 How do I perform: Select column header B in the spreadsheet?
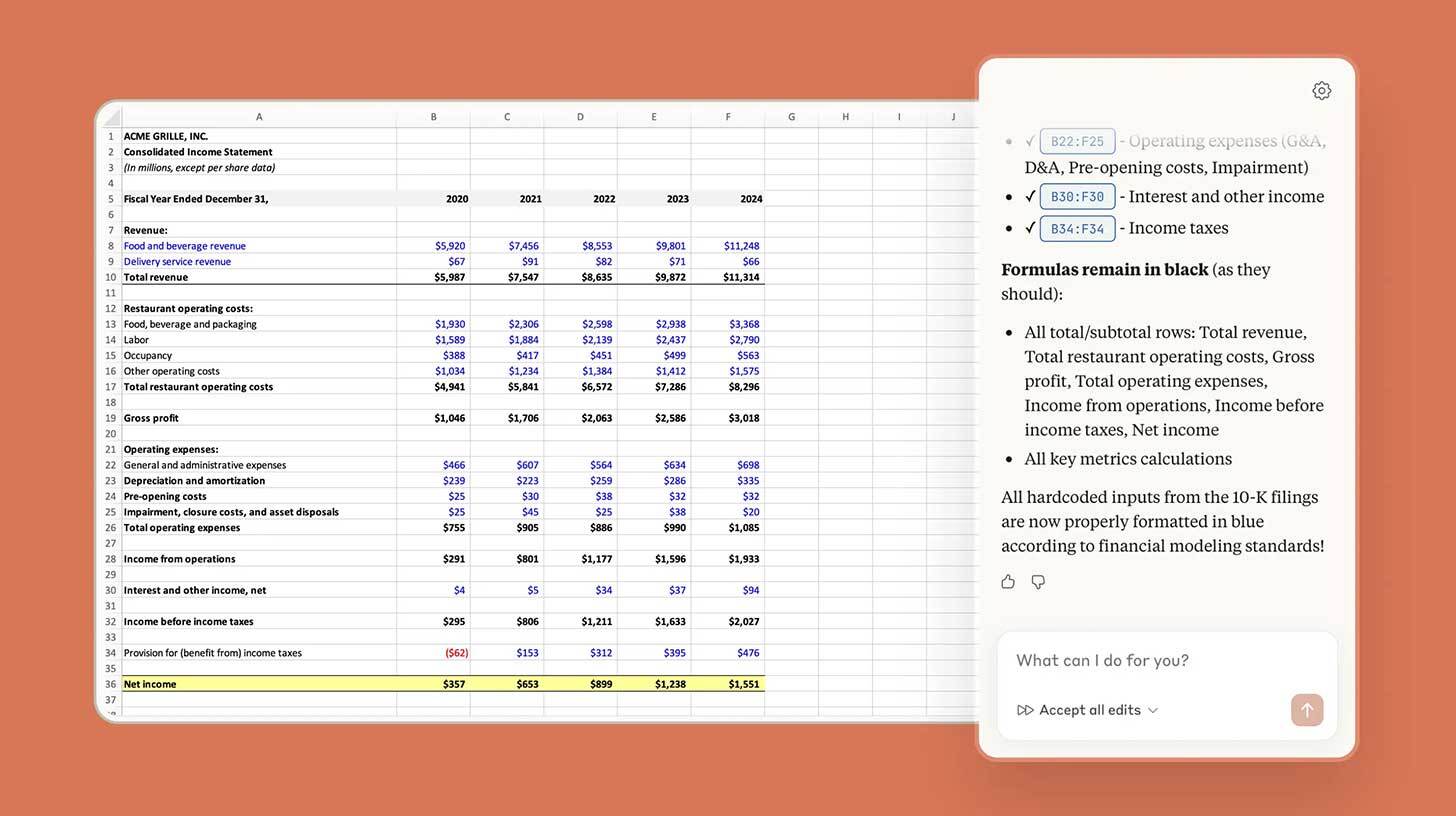433,116
